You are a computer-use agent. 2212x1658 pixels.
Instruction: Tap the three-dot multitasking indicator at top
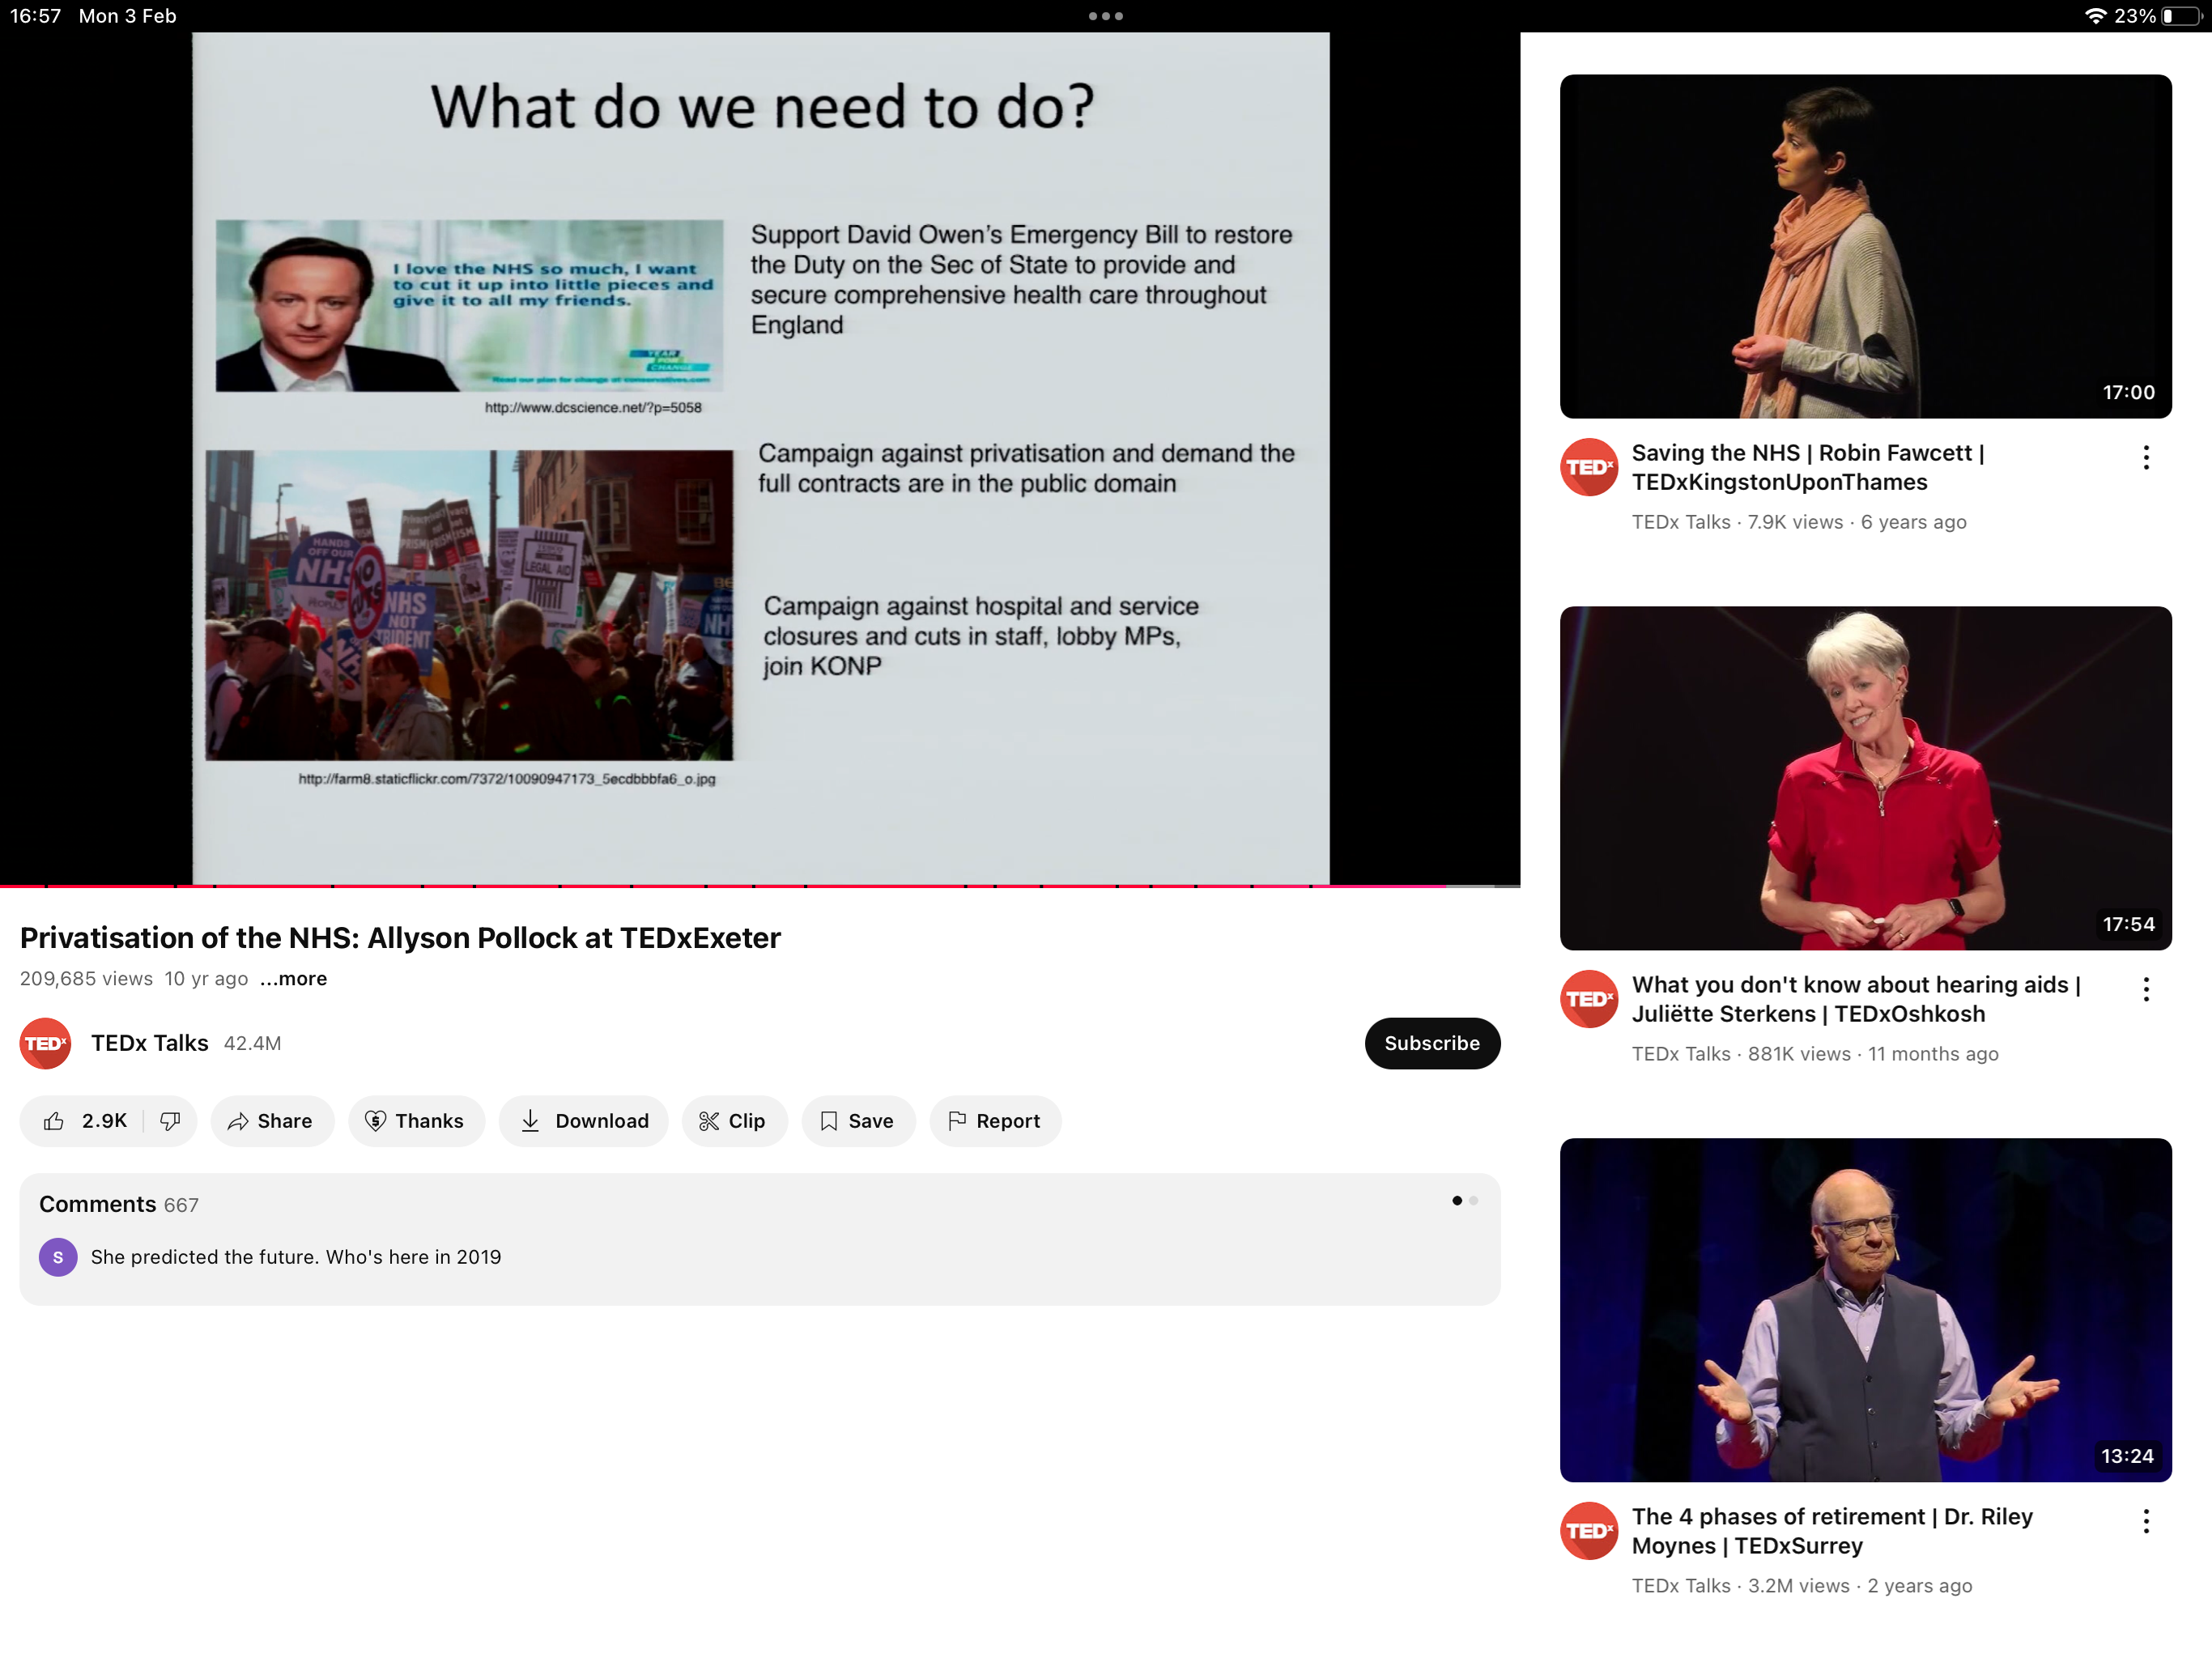click(x=1106, y=16)
